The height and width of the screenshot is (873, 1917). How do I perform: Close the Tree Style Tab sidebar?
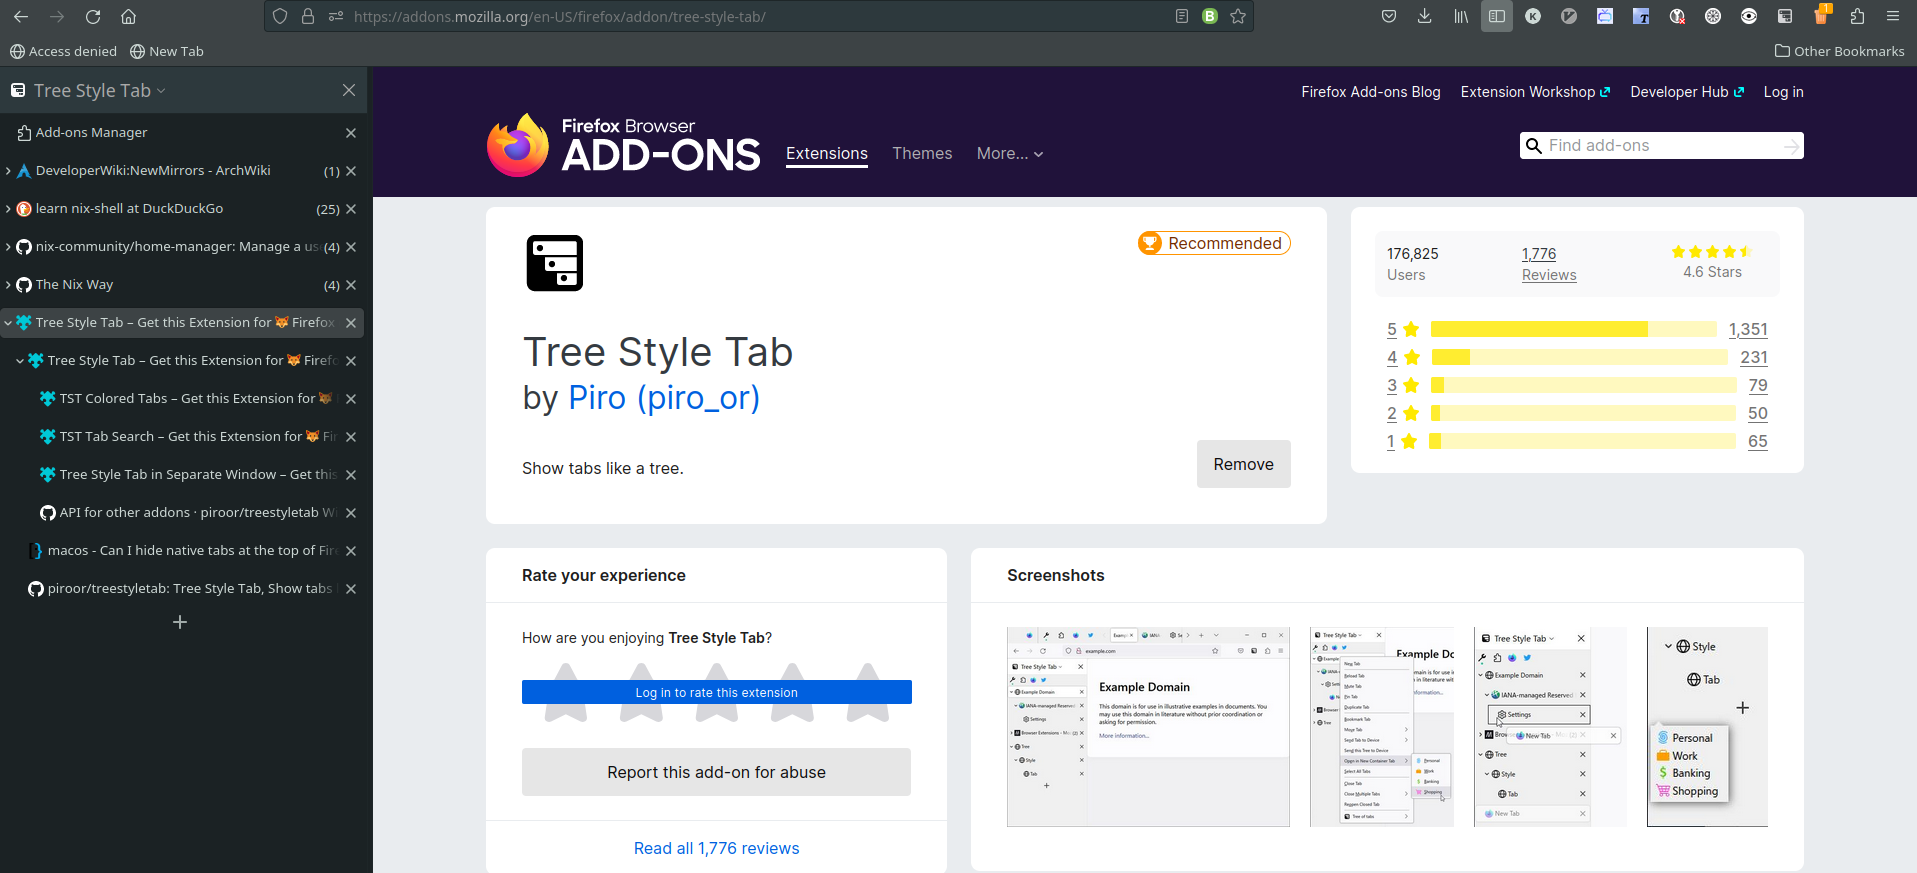[x=348, y=90]
